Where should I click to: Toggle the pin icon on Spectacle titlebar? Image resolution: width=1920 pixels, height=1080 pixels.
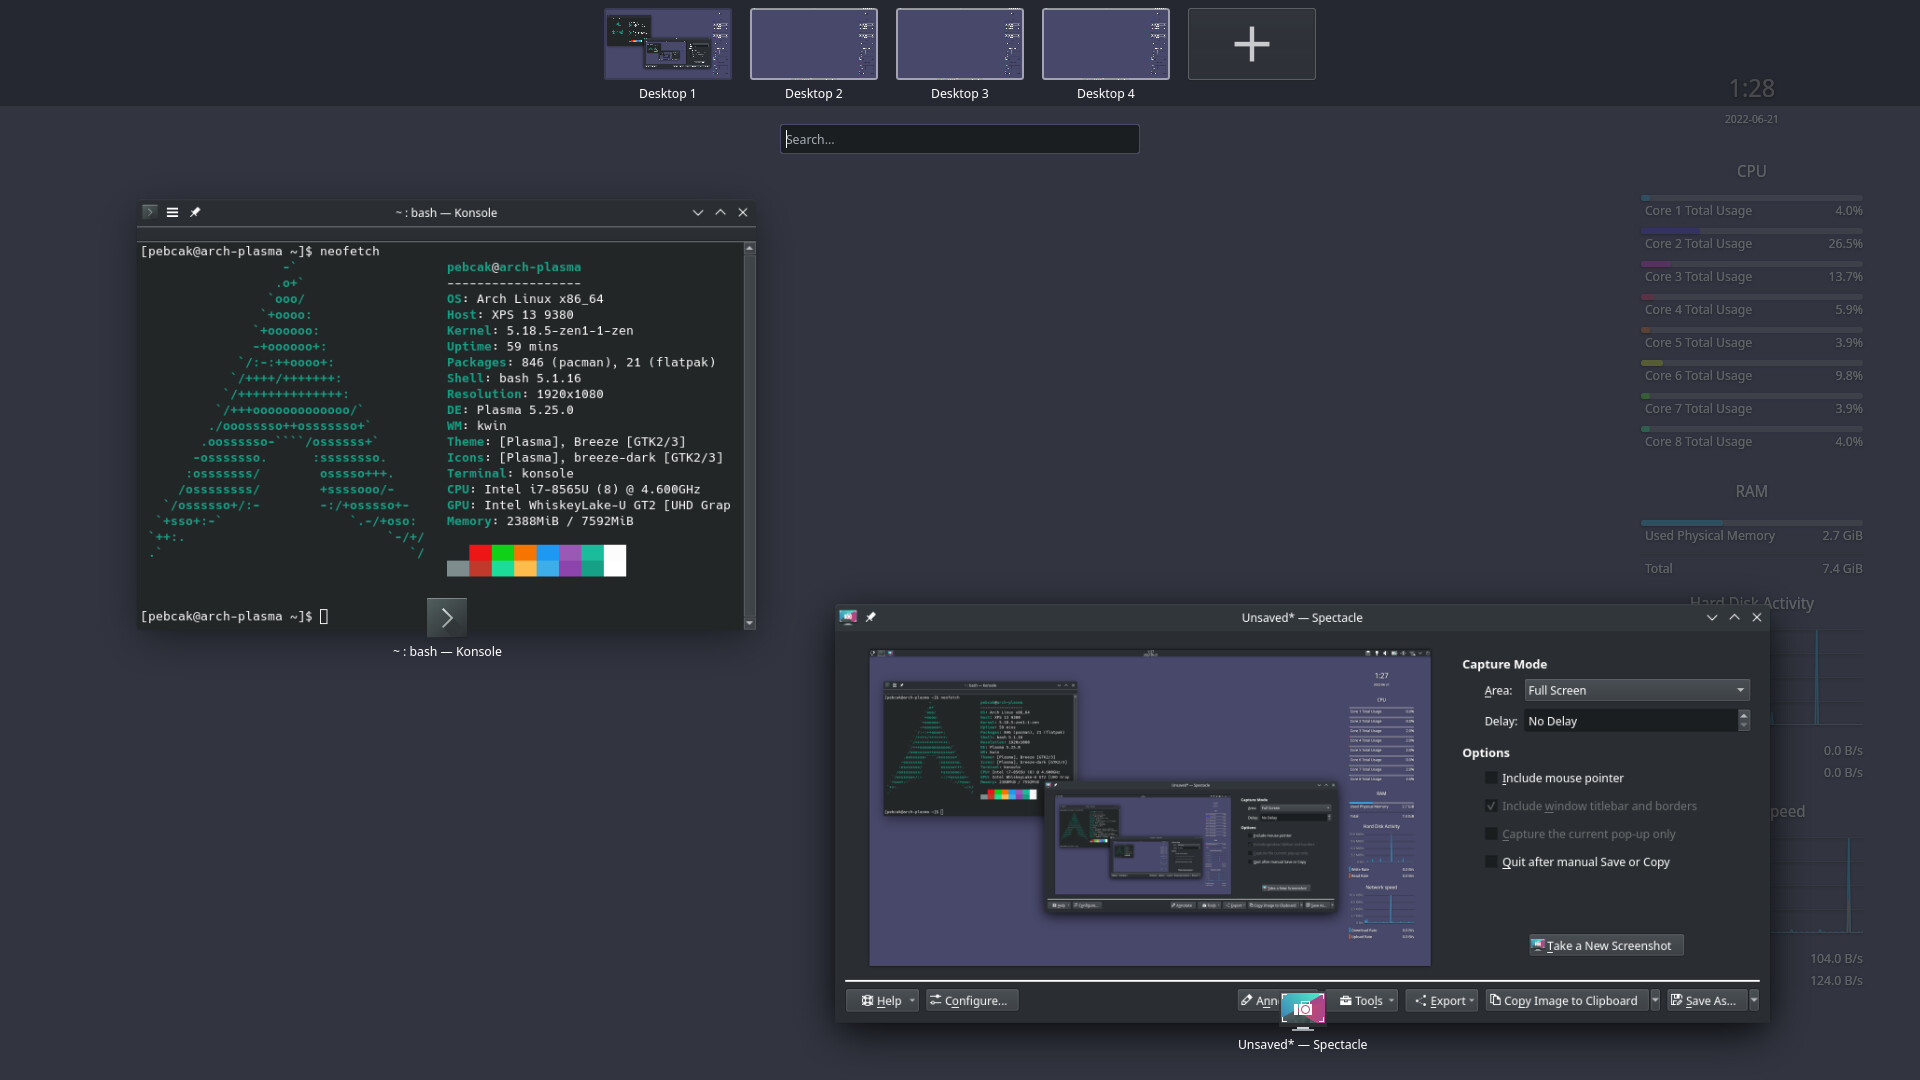tap(870, 617)
